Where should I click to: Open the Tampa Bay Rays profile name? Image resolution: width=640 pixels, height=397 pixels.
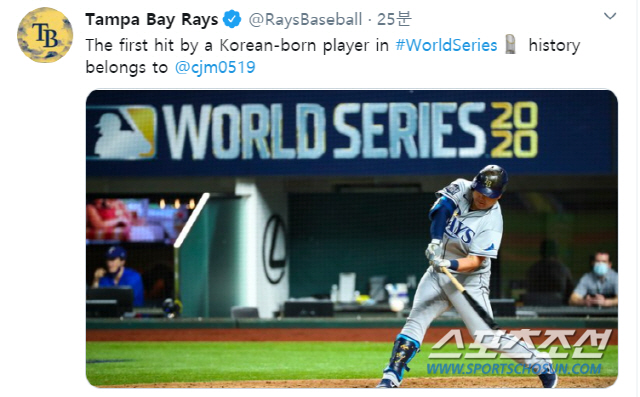click(x=152, y=19)
